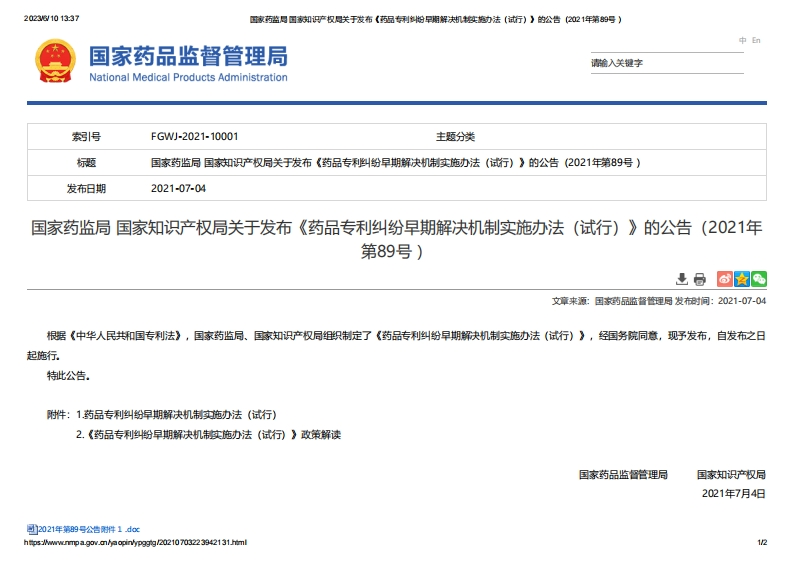Open attachment 2 政策解读 link
The width and height of the screenshot is (793, 561).
[208, 435]
